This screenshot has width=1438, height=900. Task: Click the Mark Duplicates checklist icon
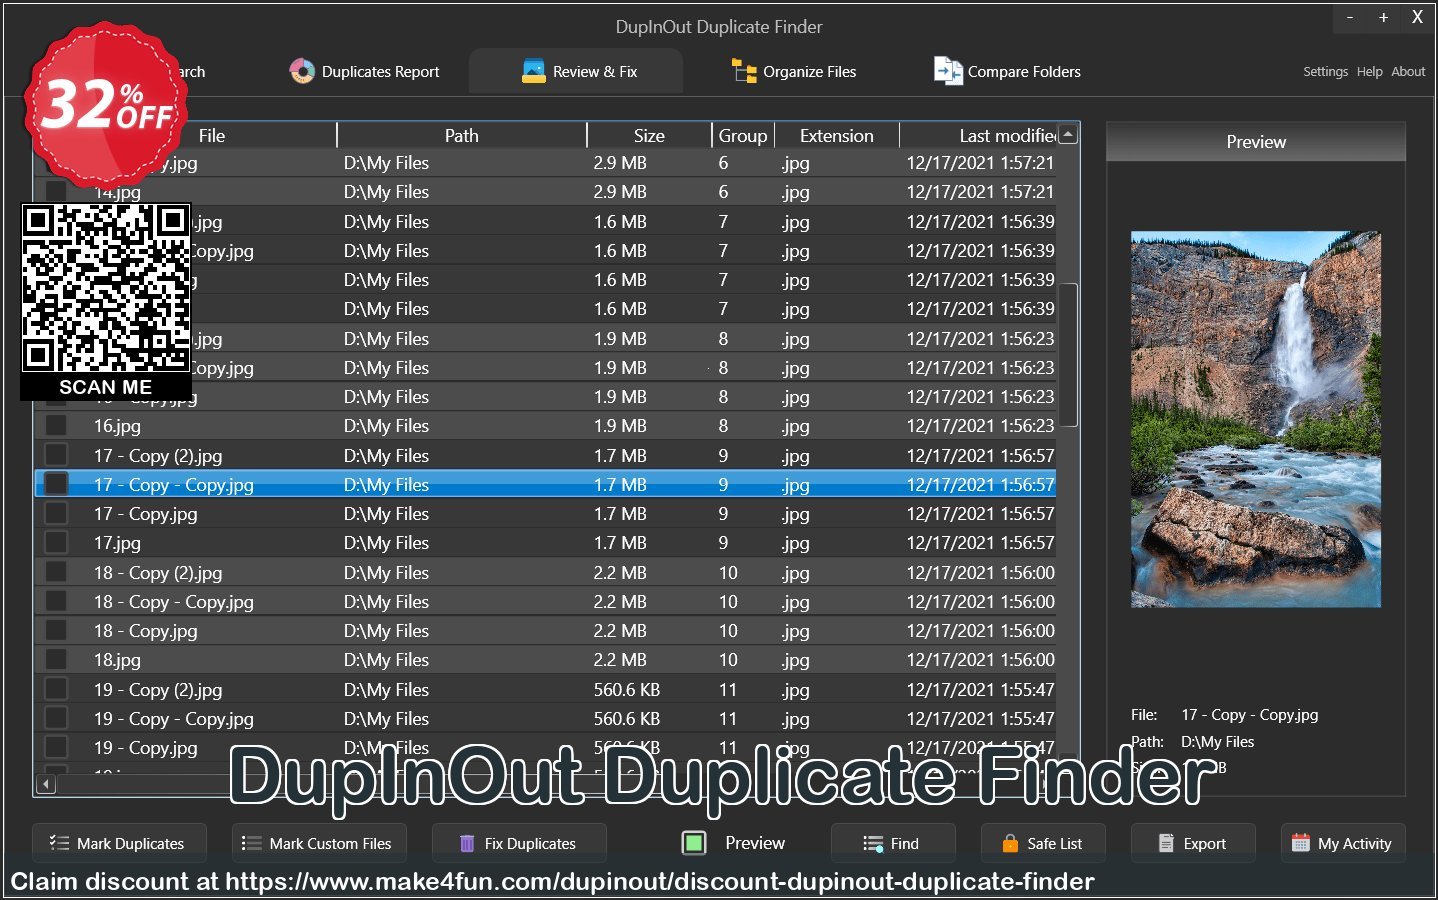coord(59,843)
